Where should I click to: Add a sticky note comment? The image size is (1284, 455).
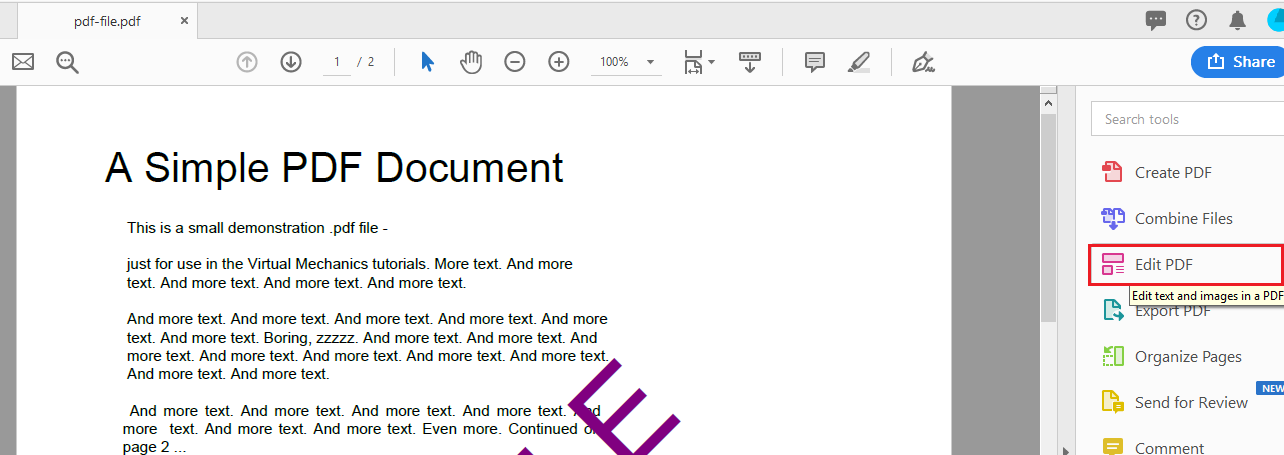coord(815,62)
